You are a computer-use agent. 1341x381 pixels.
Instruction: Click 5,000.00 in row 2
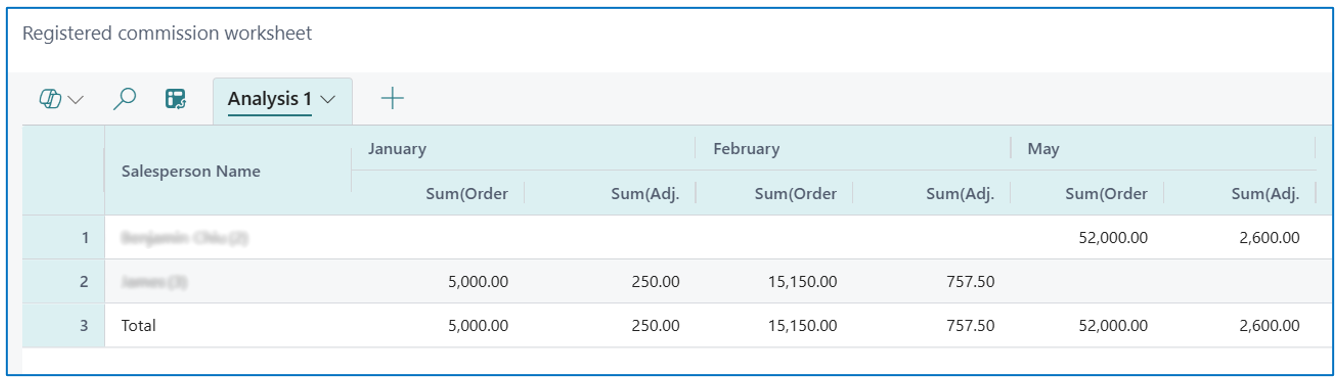pos(477,282)
